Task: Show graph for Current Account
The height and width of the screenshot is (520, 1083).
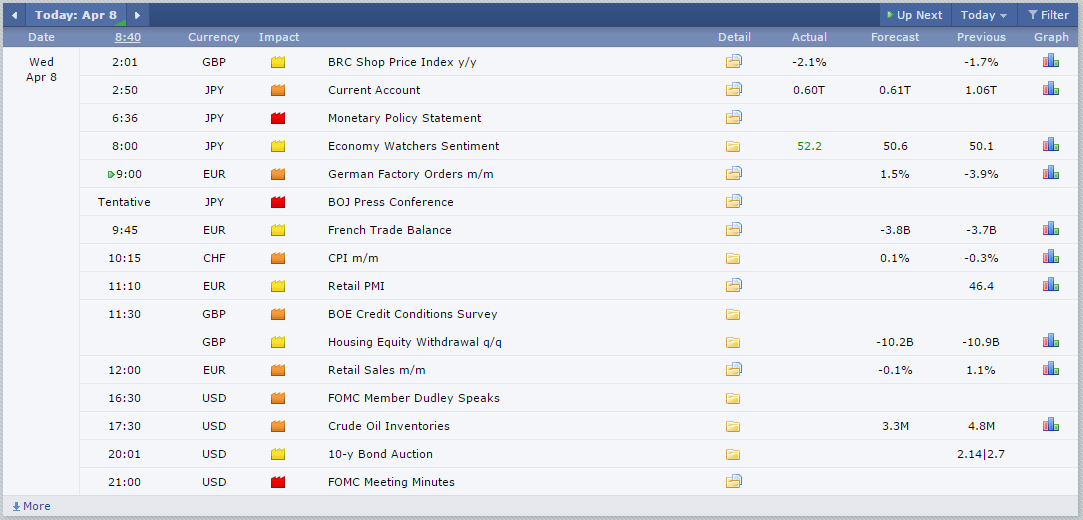Action: [x=1051, y=89]
